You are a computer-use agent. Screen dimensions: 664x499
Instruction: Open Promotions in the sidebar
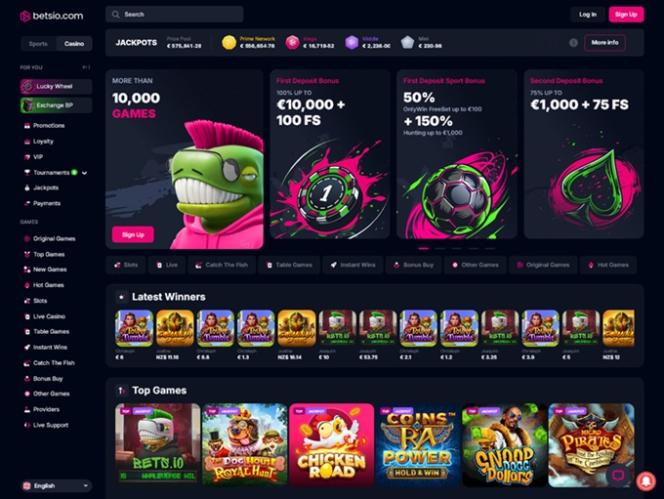click(49, 125)
